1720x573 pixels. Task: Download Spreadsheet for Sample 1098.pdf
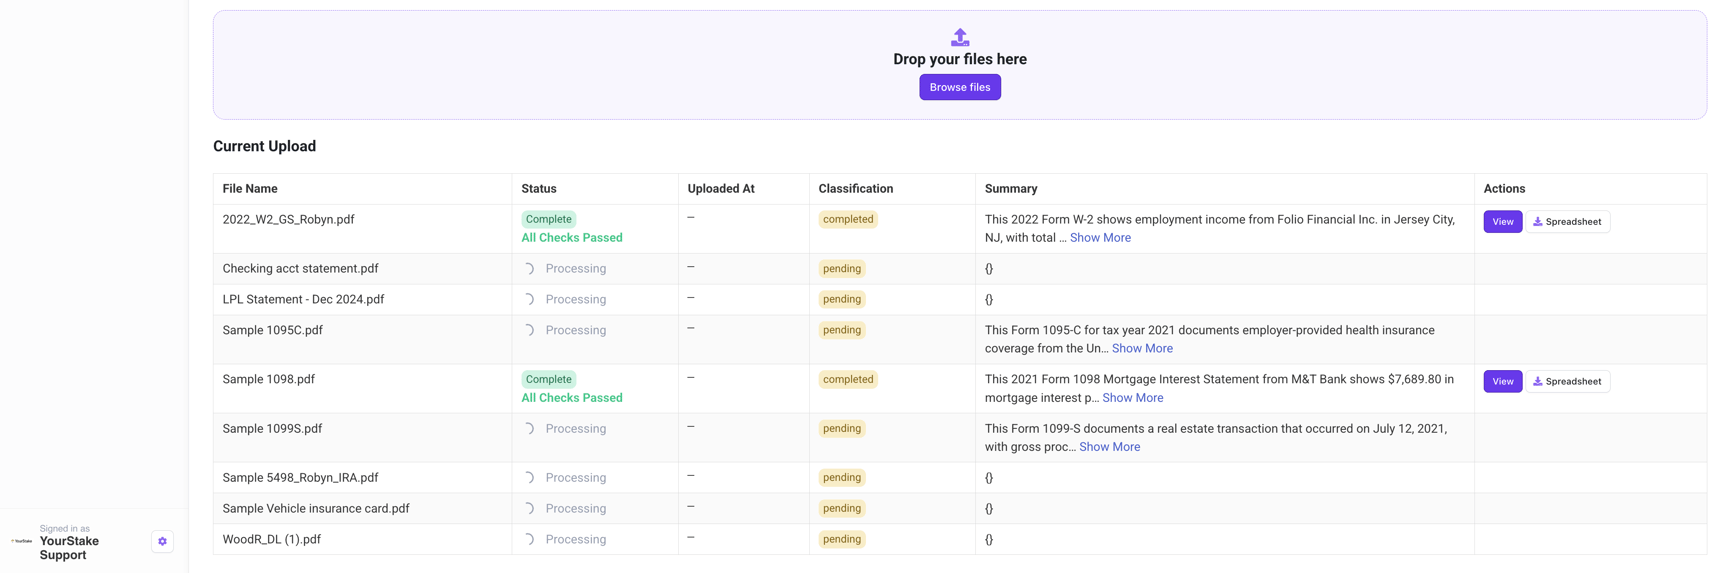tap(1567, 381)
